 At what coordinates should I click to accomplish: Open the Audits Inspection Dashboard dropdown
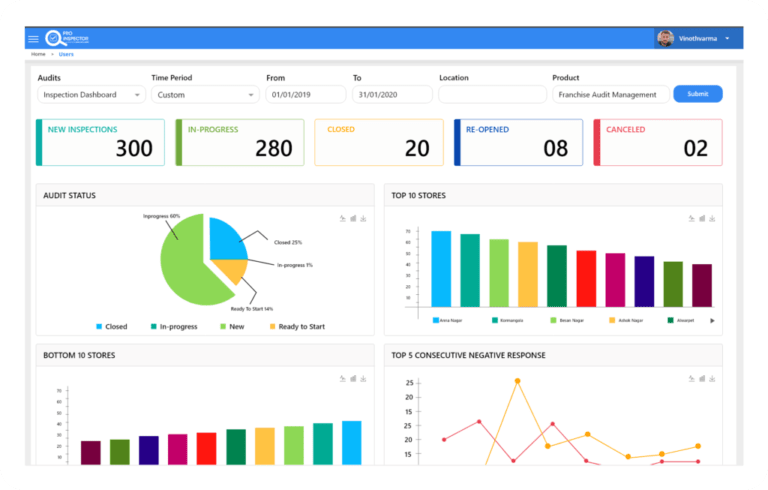click(x=92, y=95)
